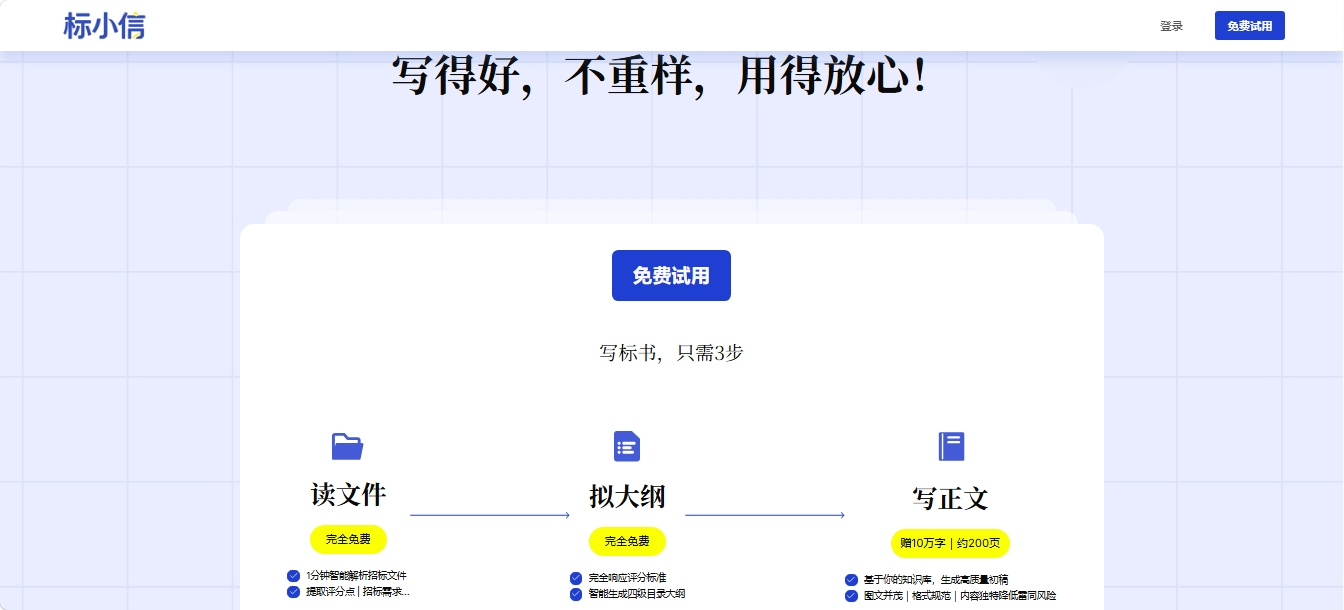Click checkmark beside 图文并茂
Screen dimensions: 1344x610
(x=851, y=596)
